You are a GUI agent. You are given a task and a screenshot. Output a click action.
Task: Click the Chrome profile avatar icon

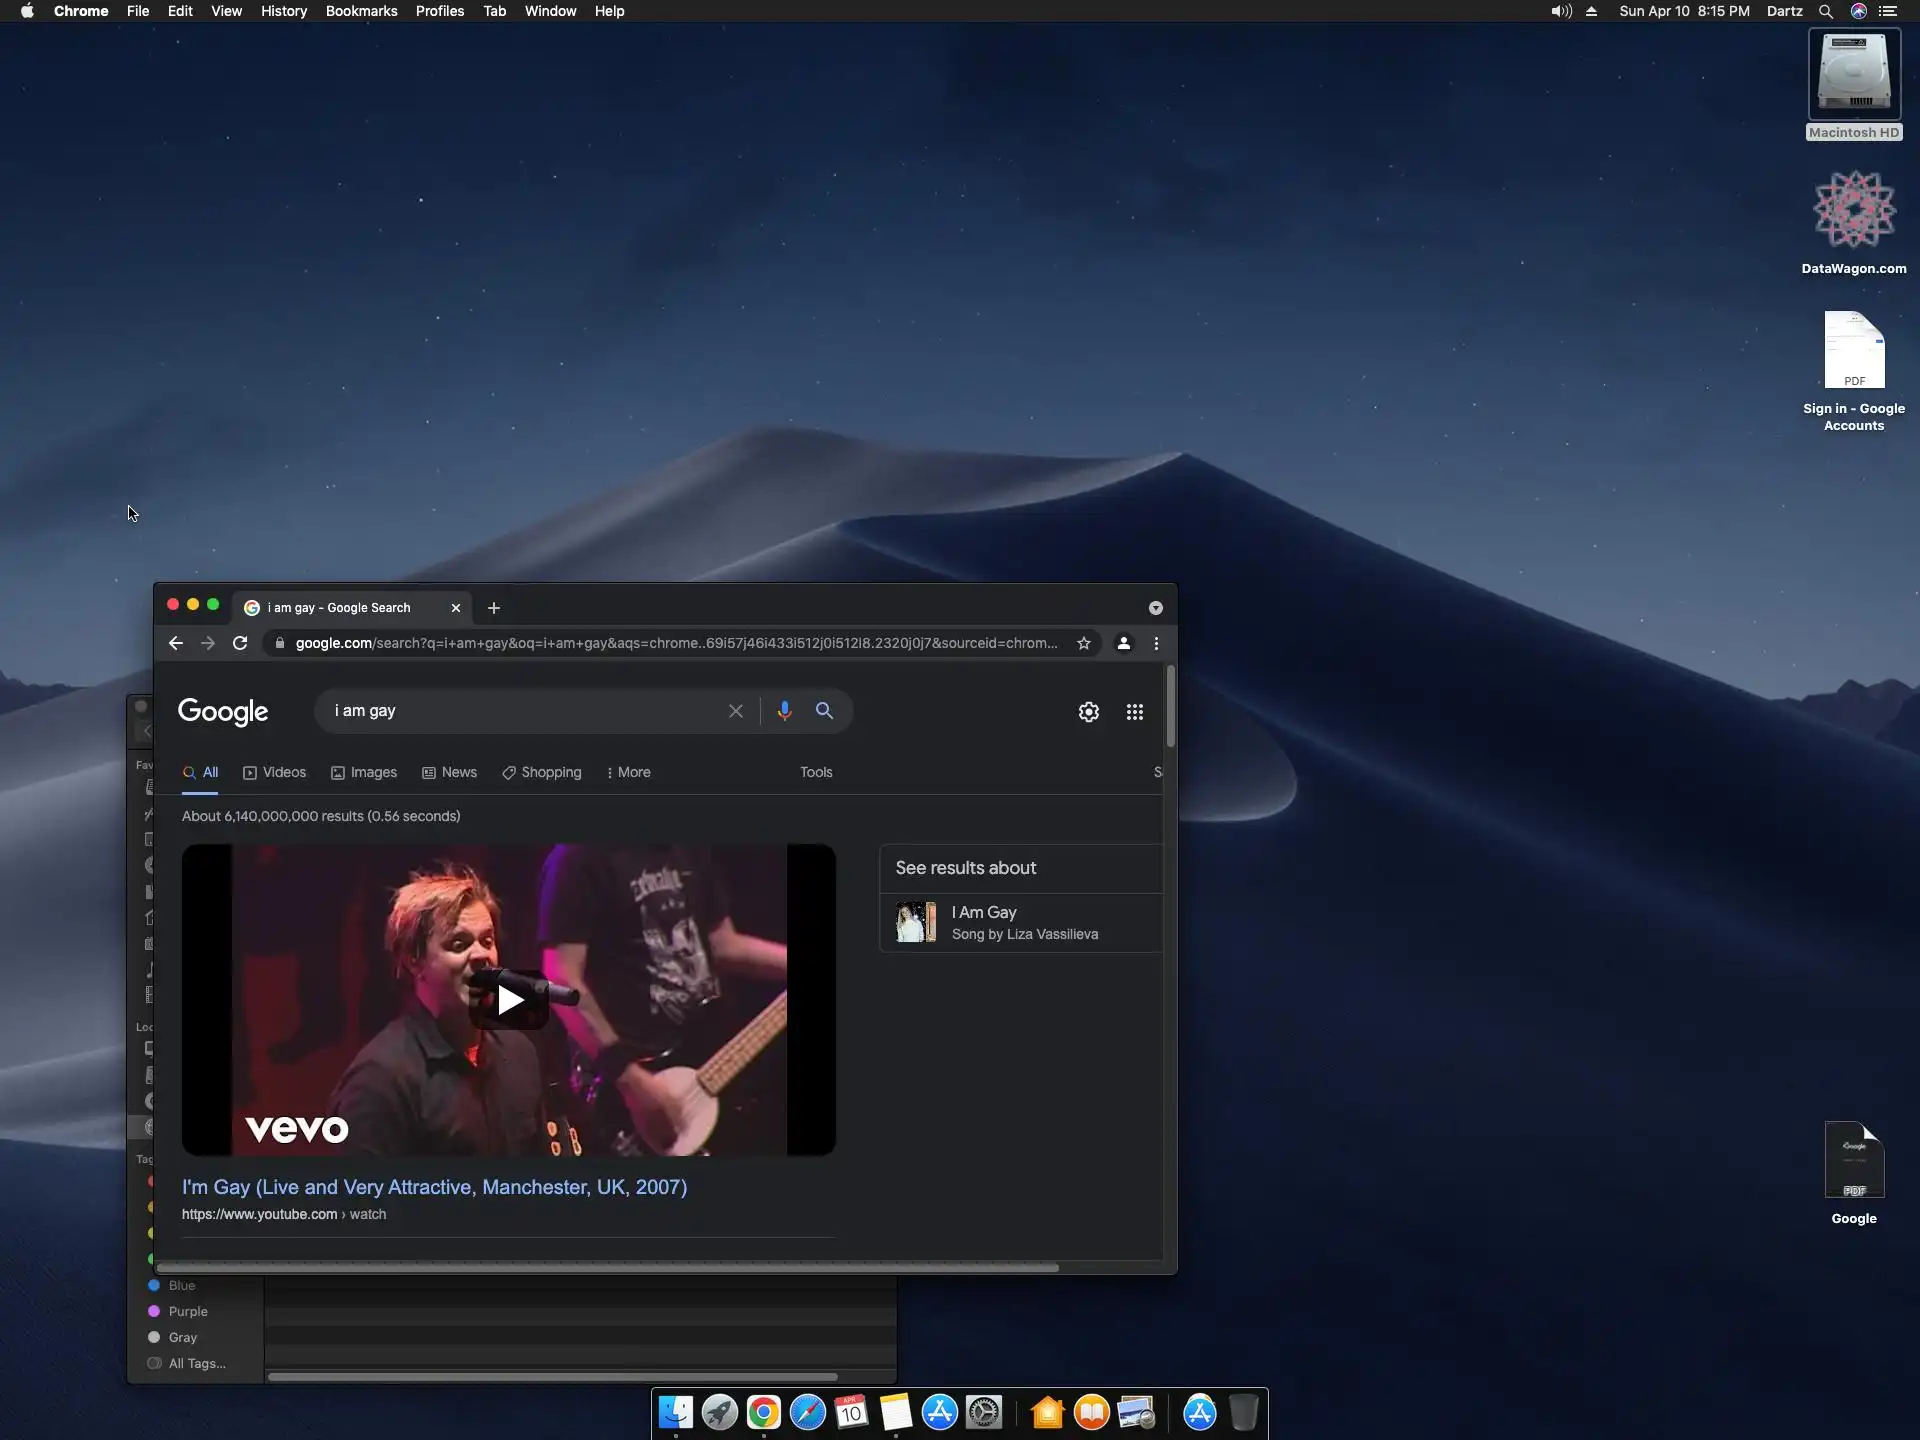(1124, 643)
